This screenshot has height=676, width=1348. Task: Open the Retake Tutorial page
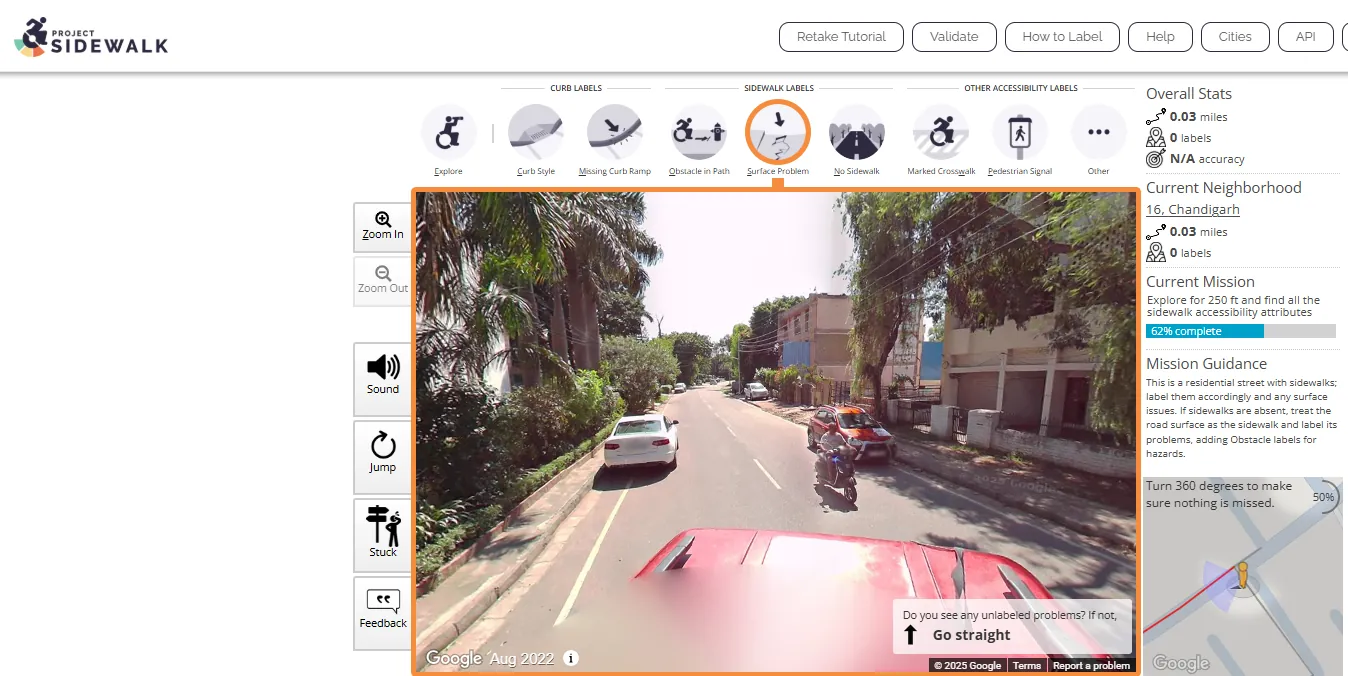click(x=841, y=37)
